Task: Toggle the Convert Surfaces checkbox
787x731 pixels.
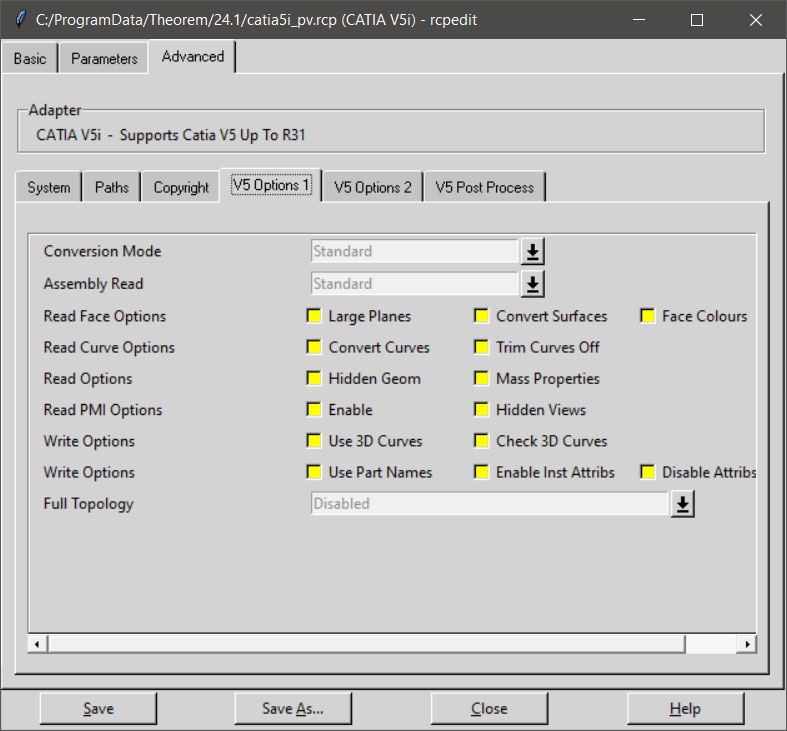Action: pyautogui.click(x=481, y=316)
